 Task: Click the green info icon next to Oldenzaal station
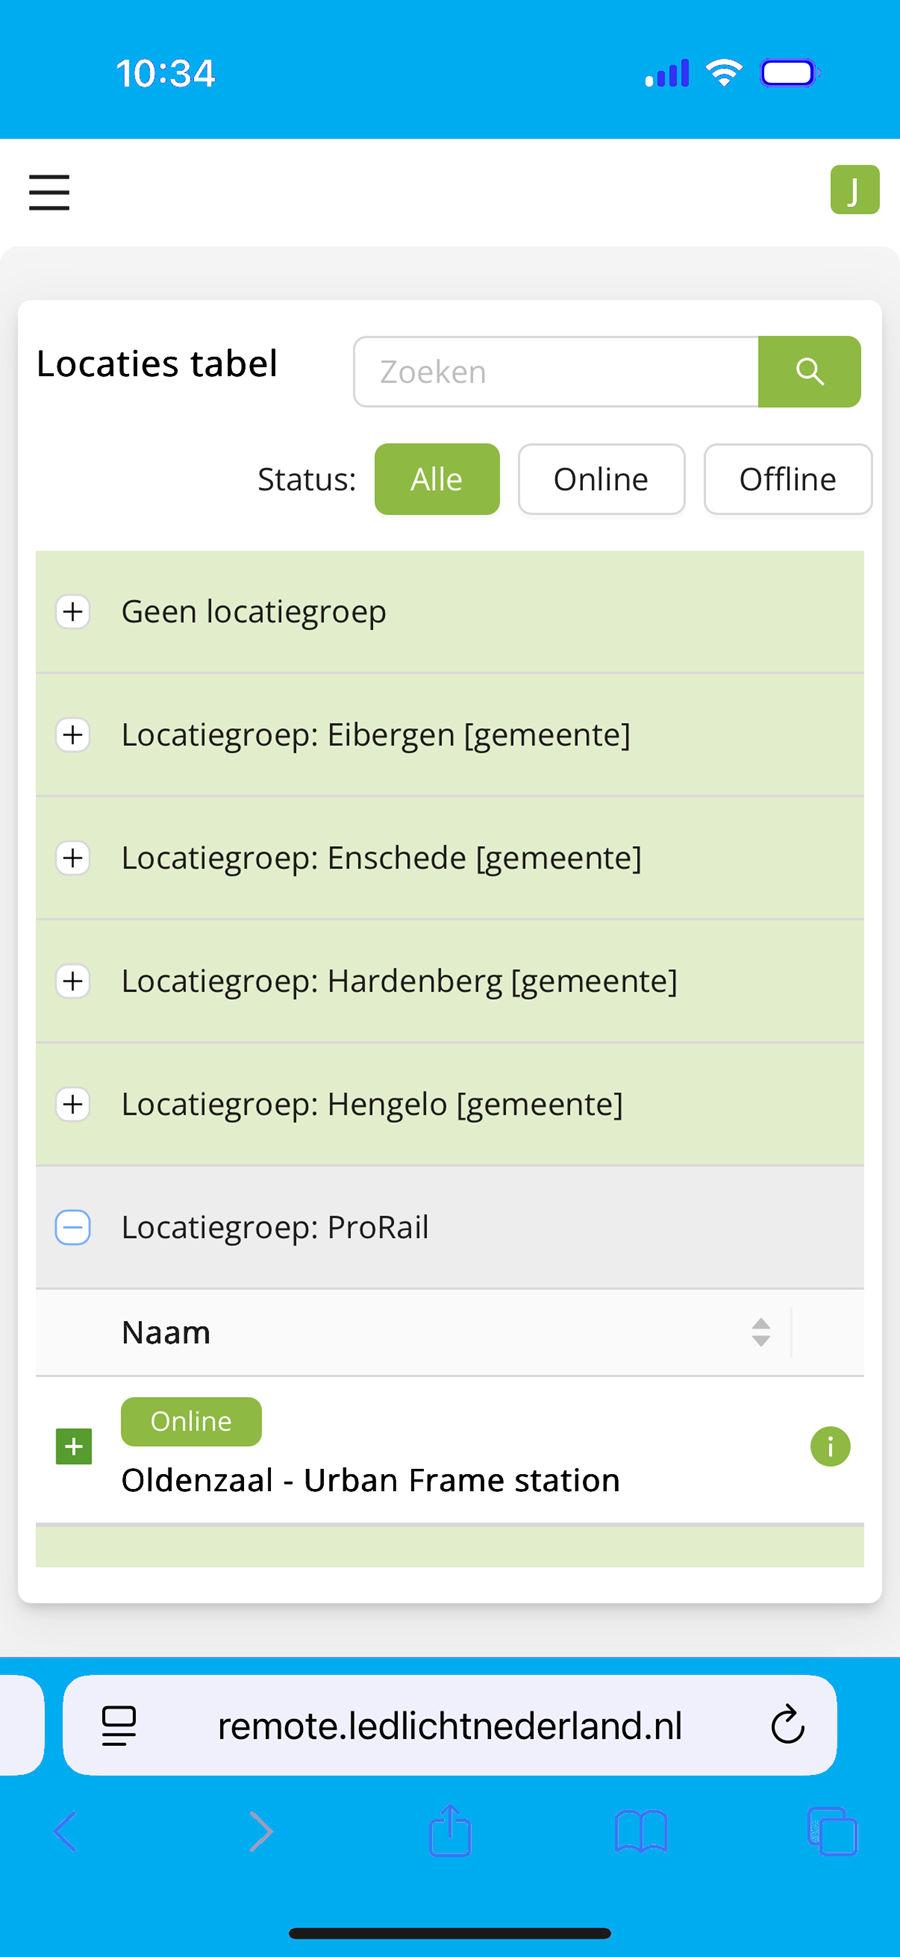pyautogui.click(x=830, y=1446)
